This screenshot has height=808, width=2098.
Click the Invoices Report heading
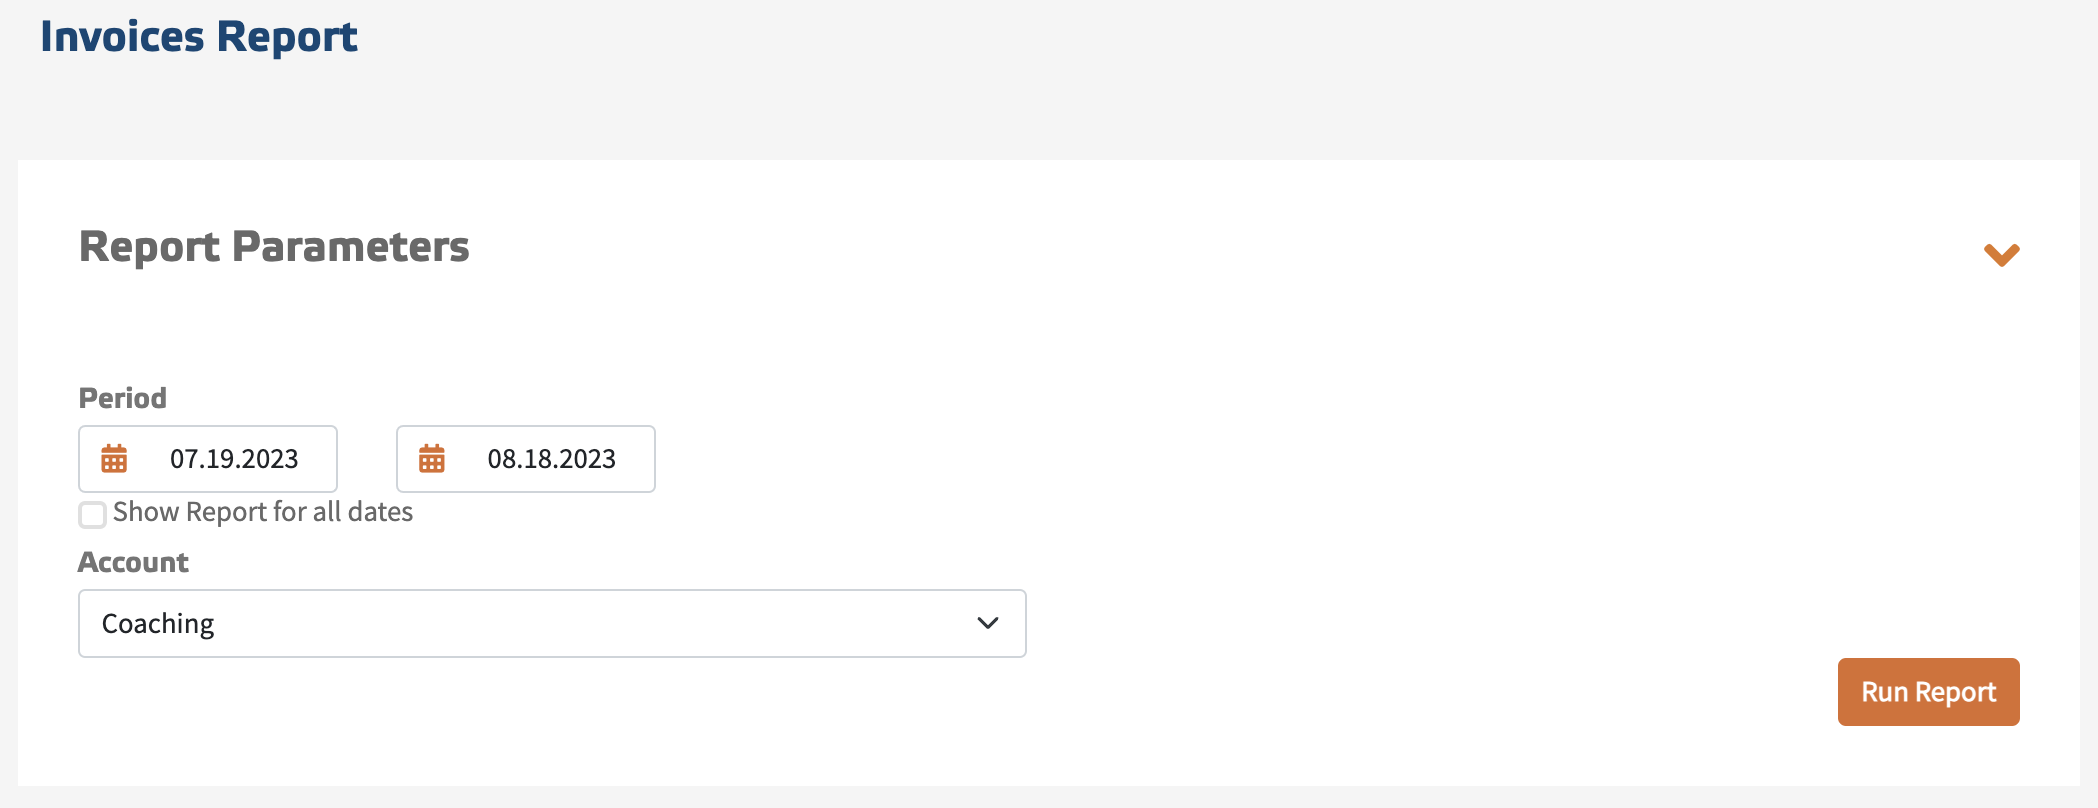point(198,35)
